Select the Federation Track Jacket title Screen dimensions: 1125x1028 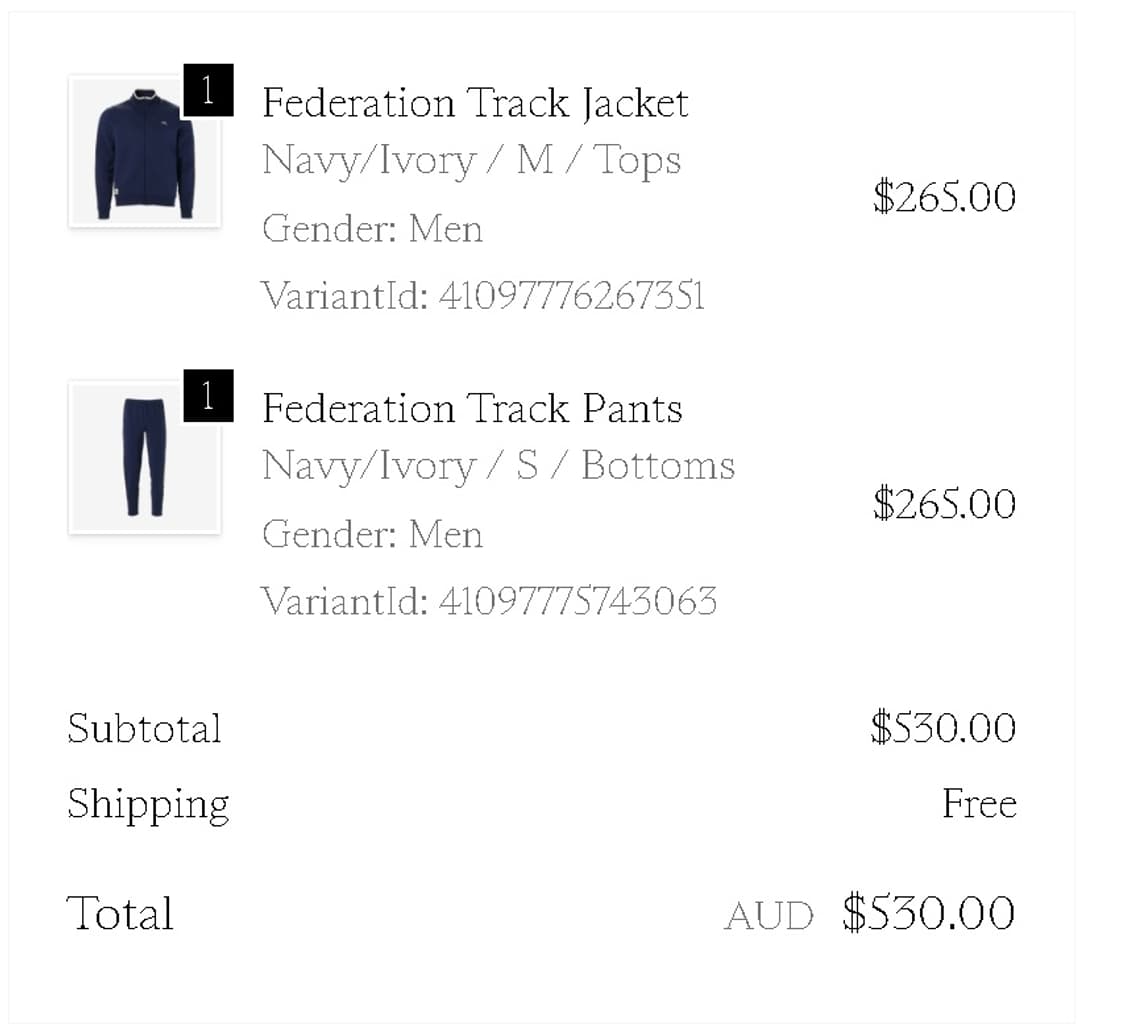click(x=475, y=103)
